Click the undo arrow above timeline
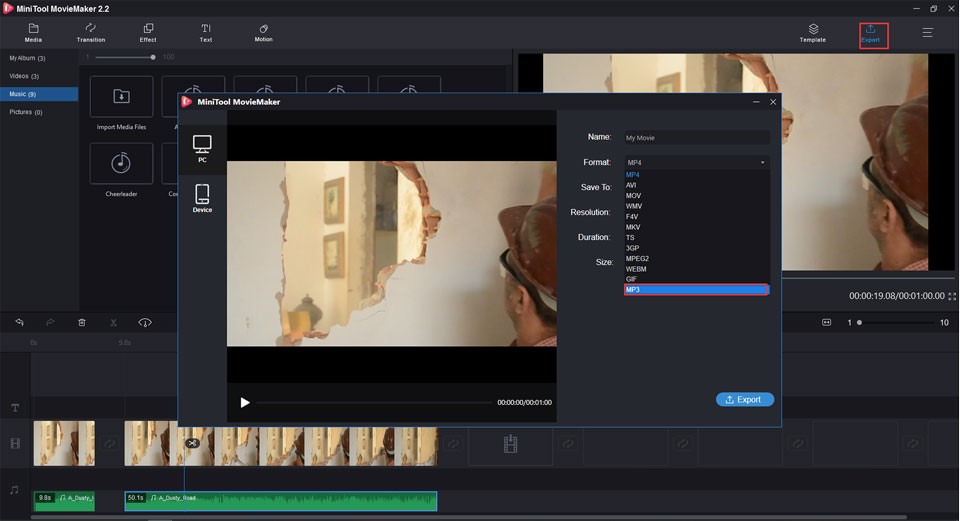The height and width of the screenshot is (521, 960). tap(20, 322)
